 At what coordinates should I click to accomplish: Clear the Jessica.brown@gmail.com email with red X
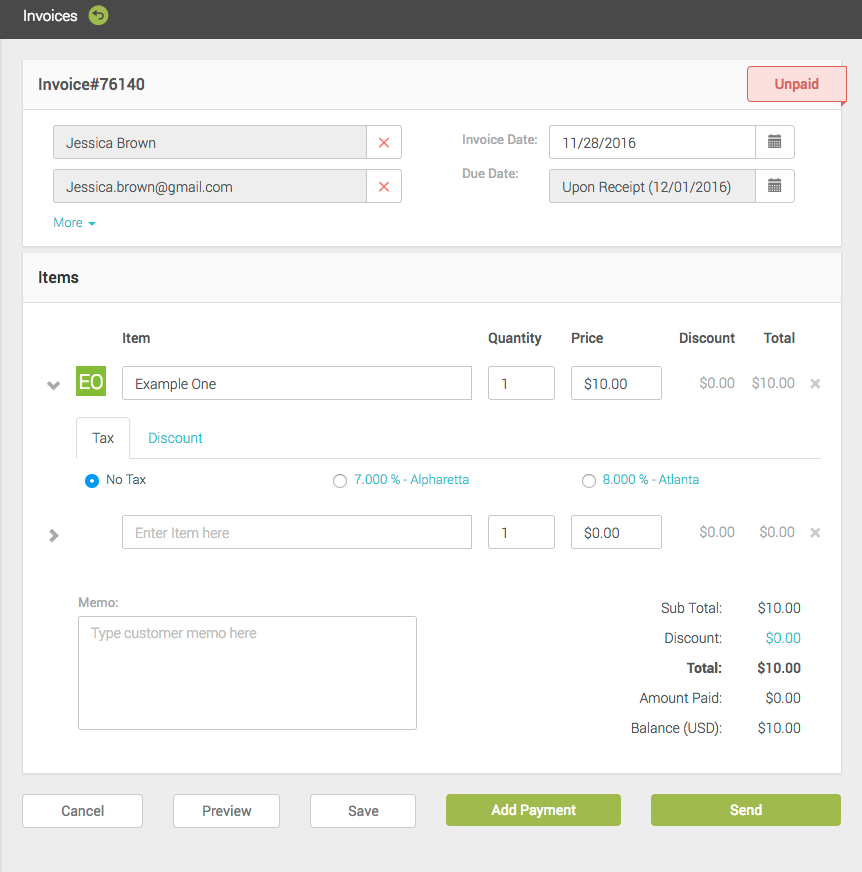(x=384, y=187)
